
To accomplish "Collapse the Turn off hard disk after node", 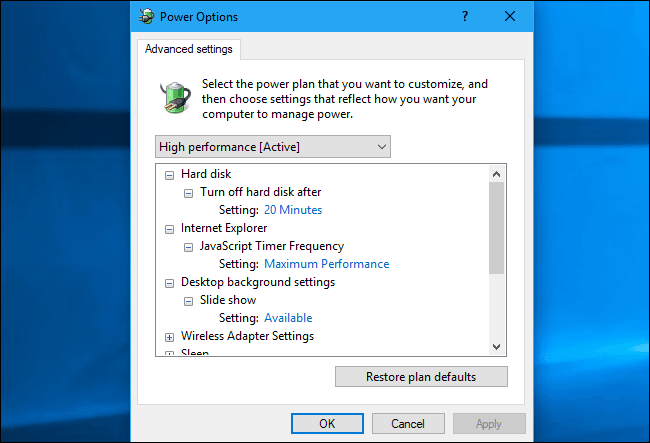I will click(x=188, y=193).
